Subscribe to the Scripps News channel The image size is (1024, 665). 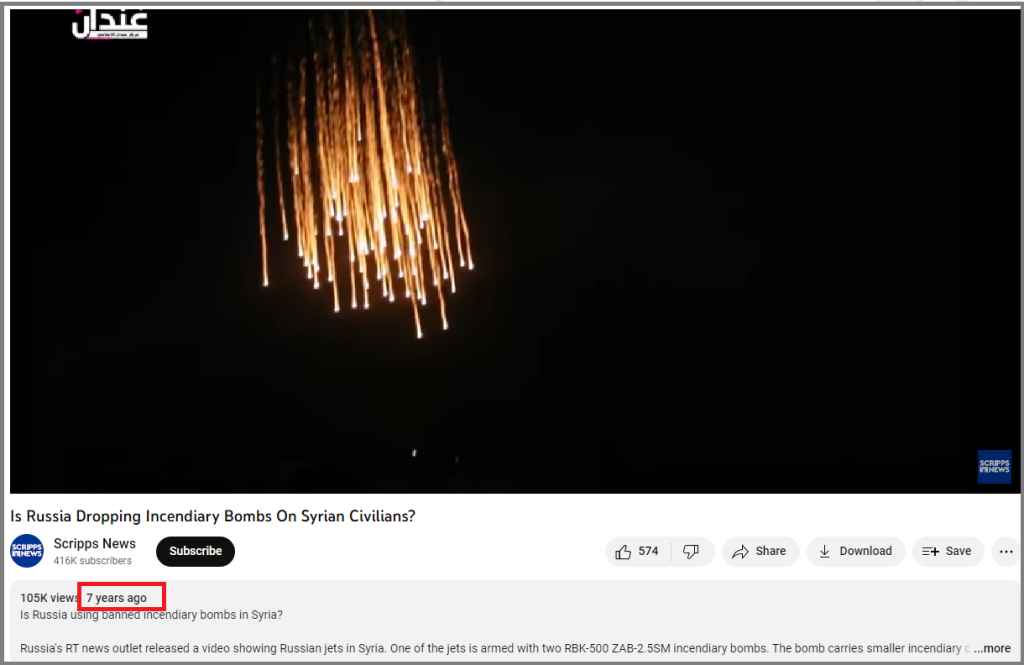pos(195,551)
